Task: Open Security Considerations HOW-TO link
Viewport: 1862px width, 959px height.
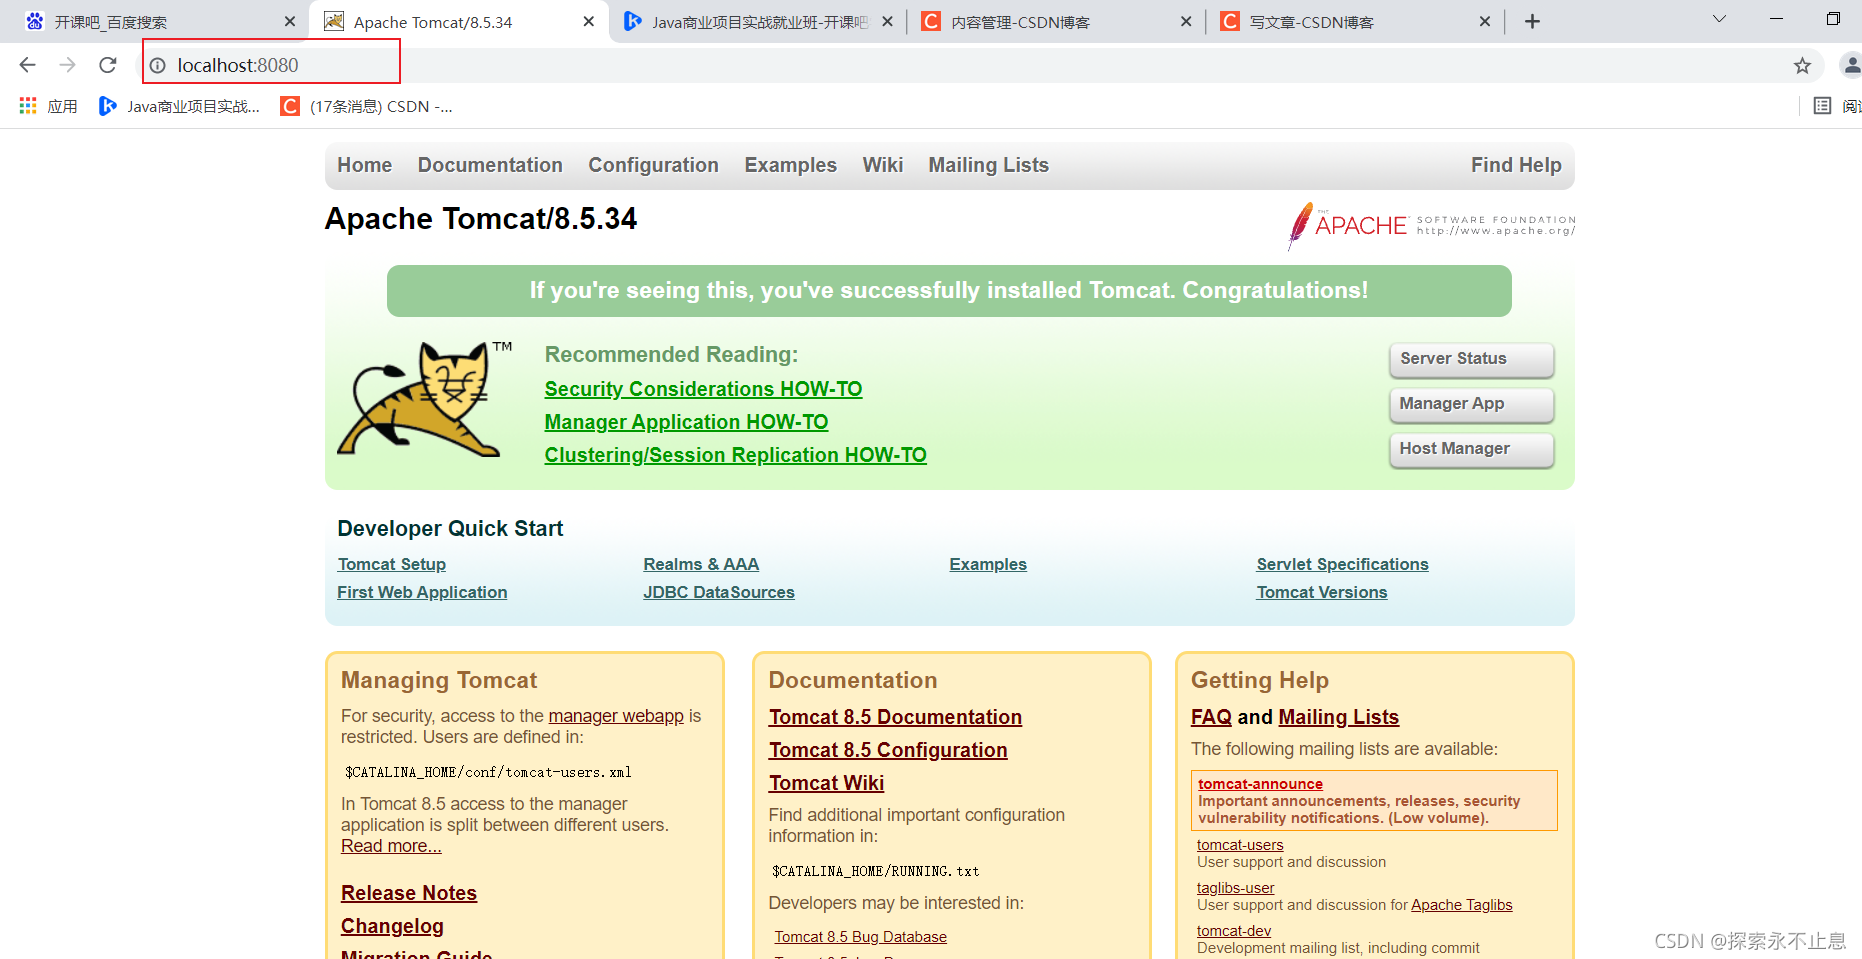Action: click(x=703, y=389)
